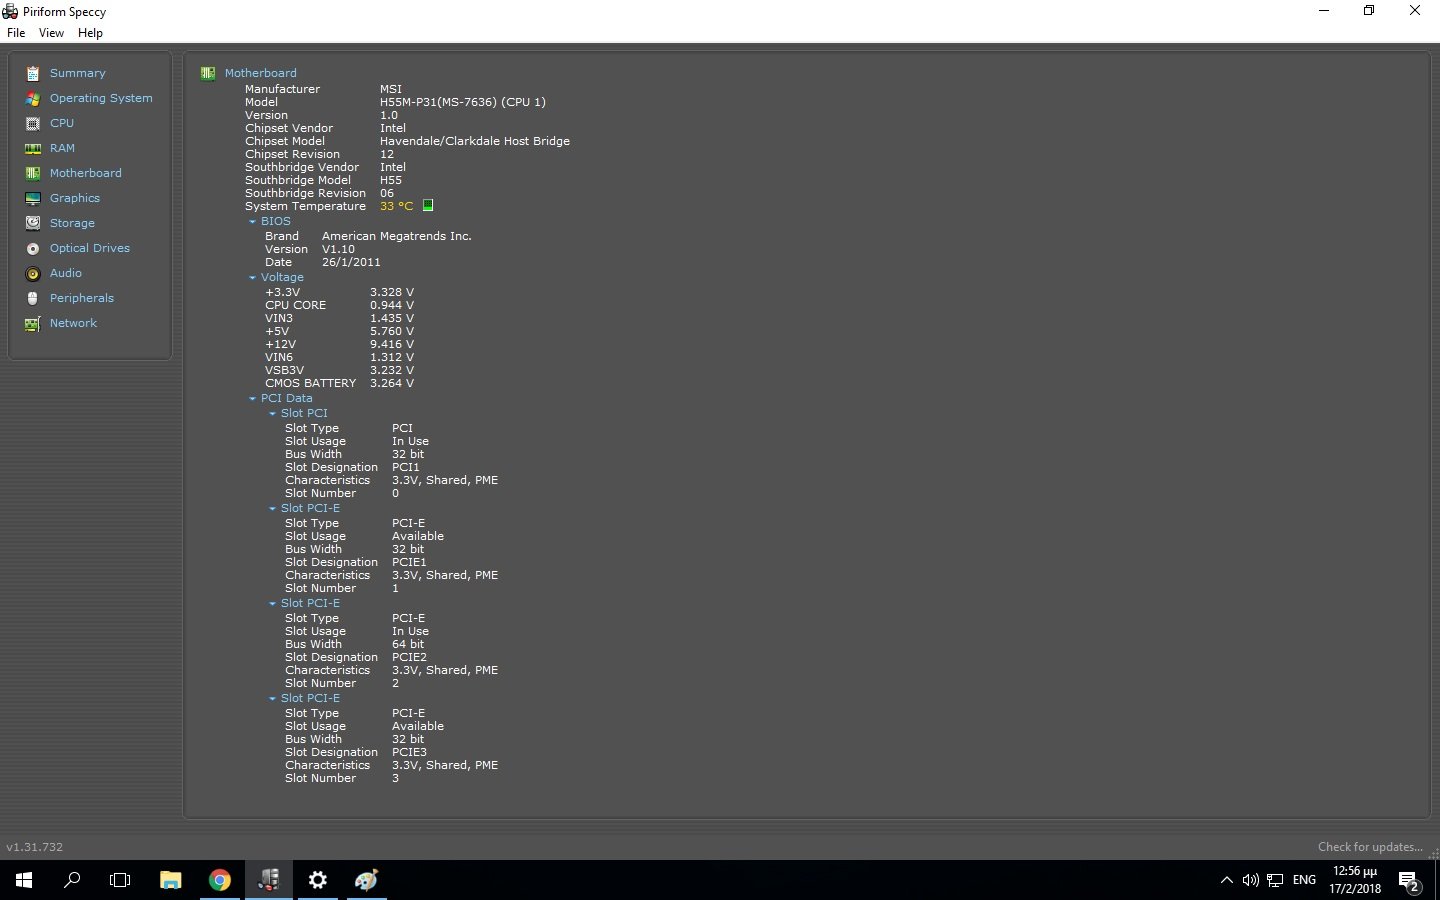The height and width of the screenshot is (900, 1440).
Task: Click the taskbar clock and date
Action: tap(1355, 880)
